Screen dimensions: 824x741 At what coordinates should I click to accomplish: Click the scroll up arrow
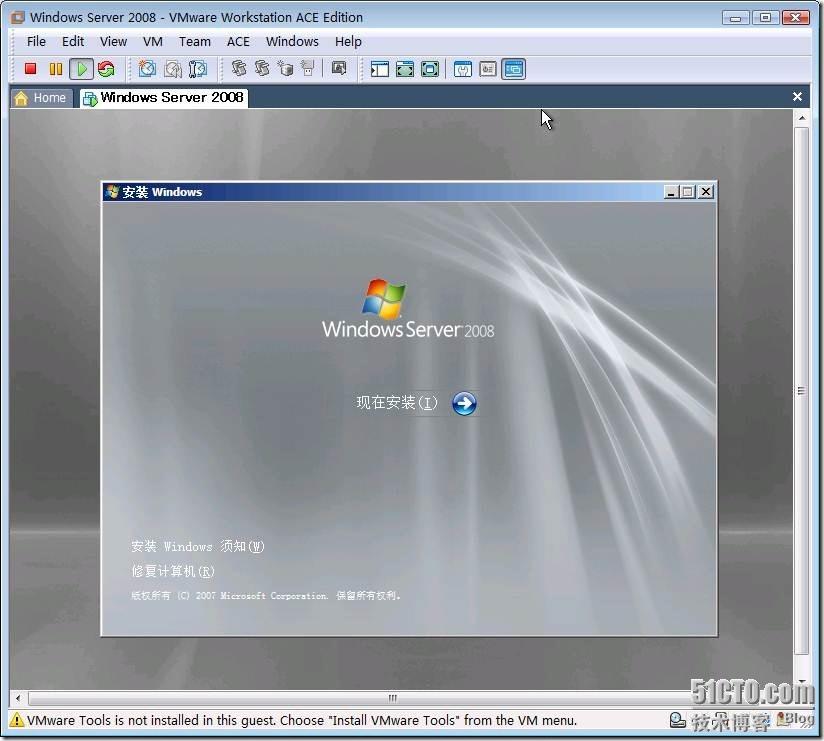(802, 118)
